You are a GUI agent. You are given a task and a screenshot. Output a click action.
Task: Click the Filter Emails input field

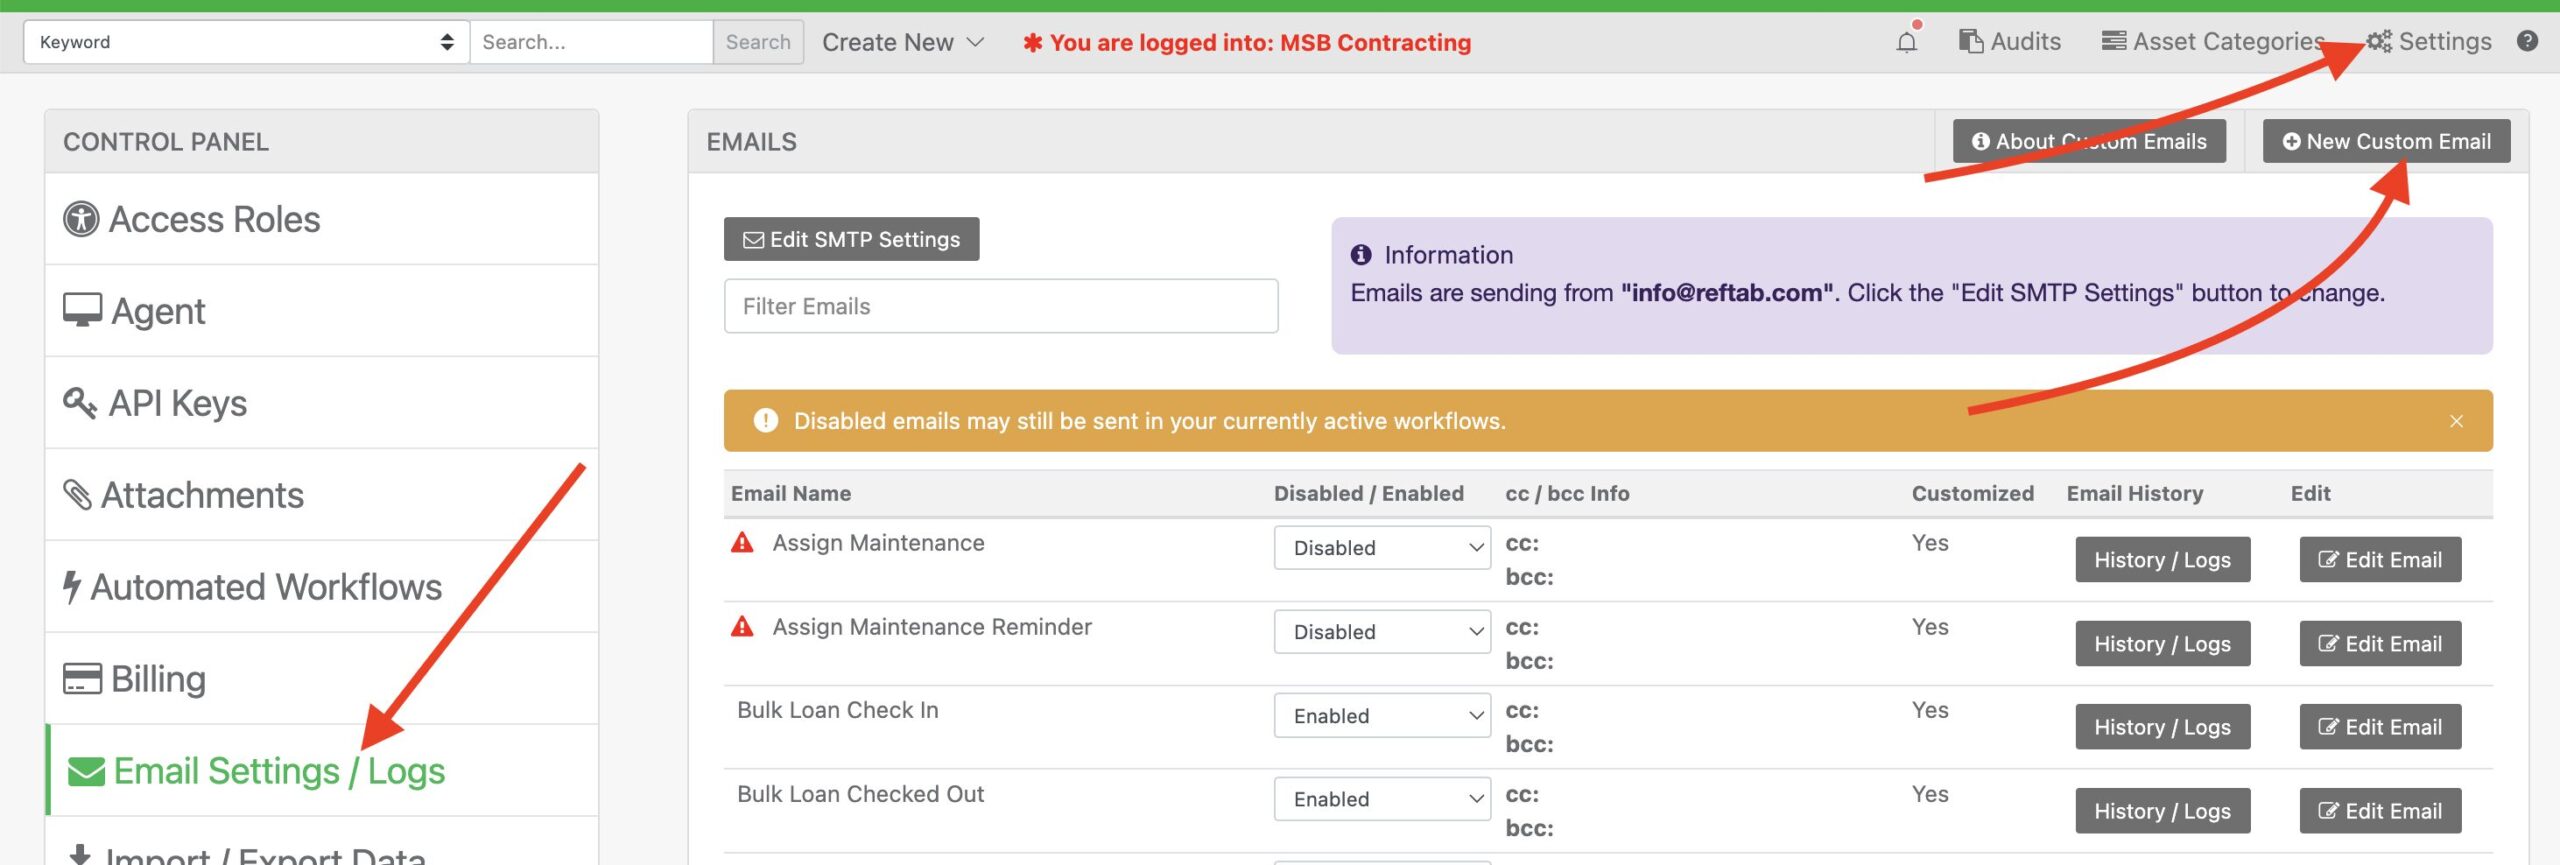click(1001, 306)
